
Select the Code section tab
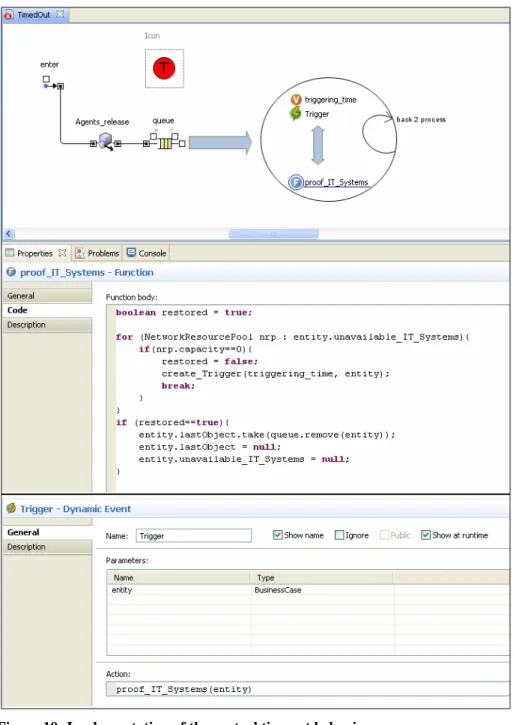click(47, 310)
